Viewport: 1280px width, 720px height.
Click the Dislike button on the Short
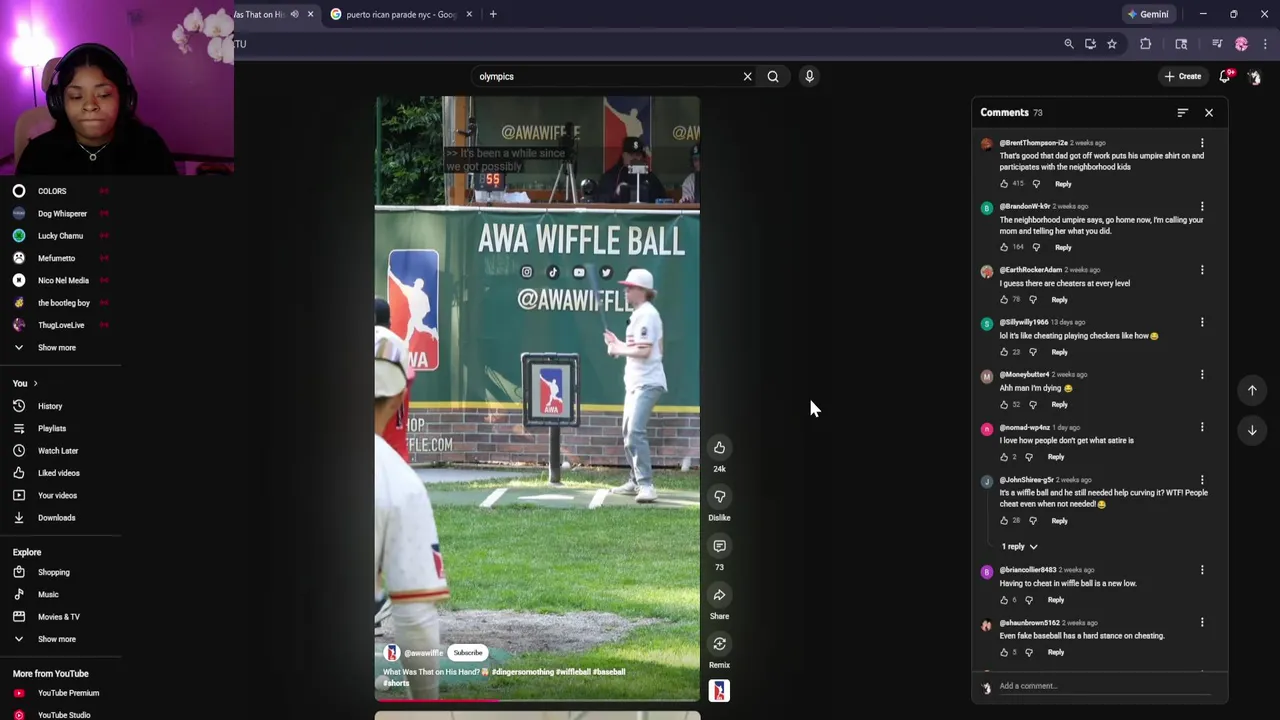pyautogui.click(x=719, y=497)
